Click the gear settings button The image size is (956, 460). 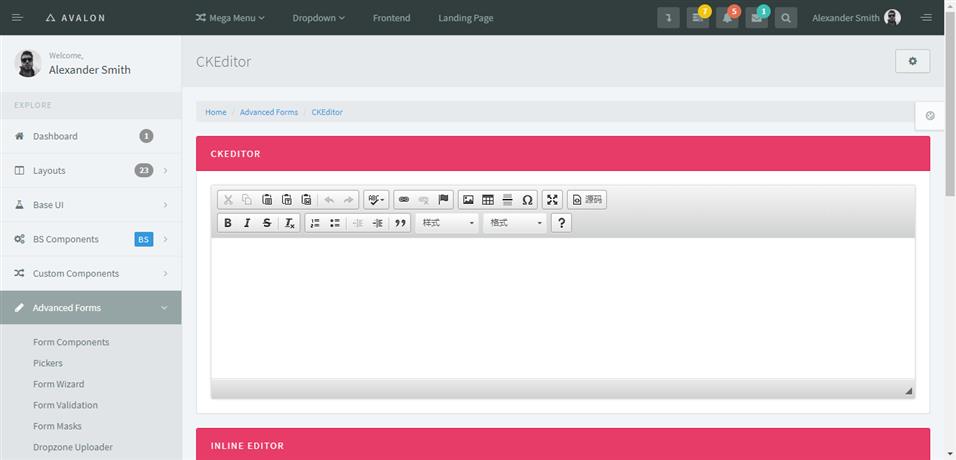[912, 61]
